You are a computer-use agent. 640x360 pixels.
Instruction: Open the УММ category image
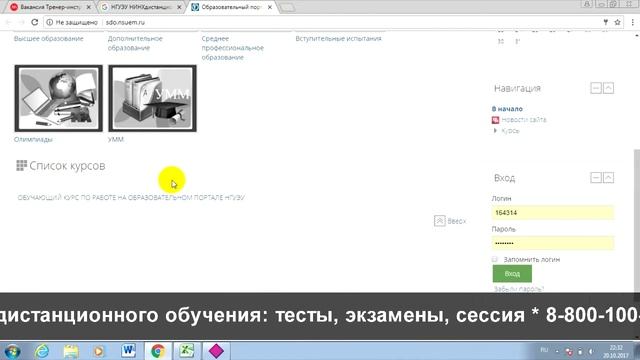(x=152, y=98)
